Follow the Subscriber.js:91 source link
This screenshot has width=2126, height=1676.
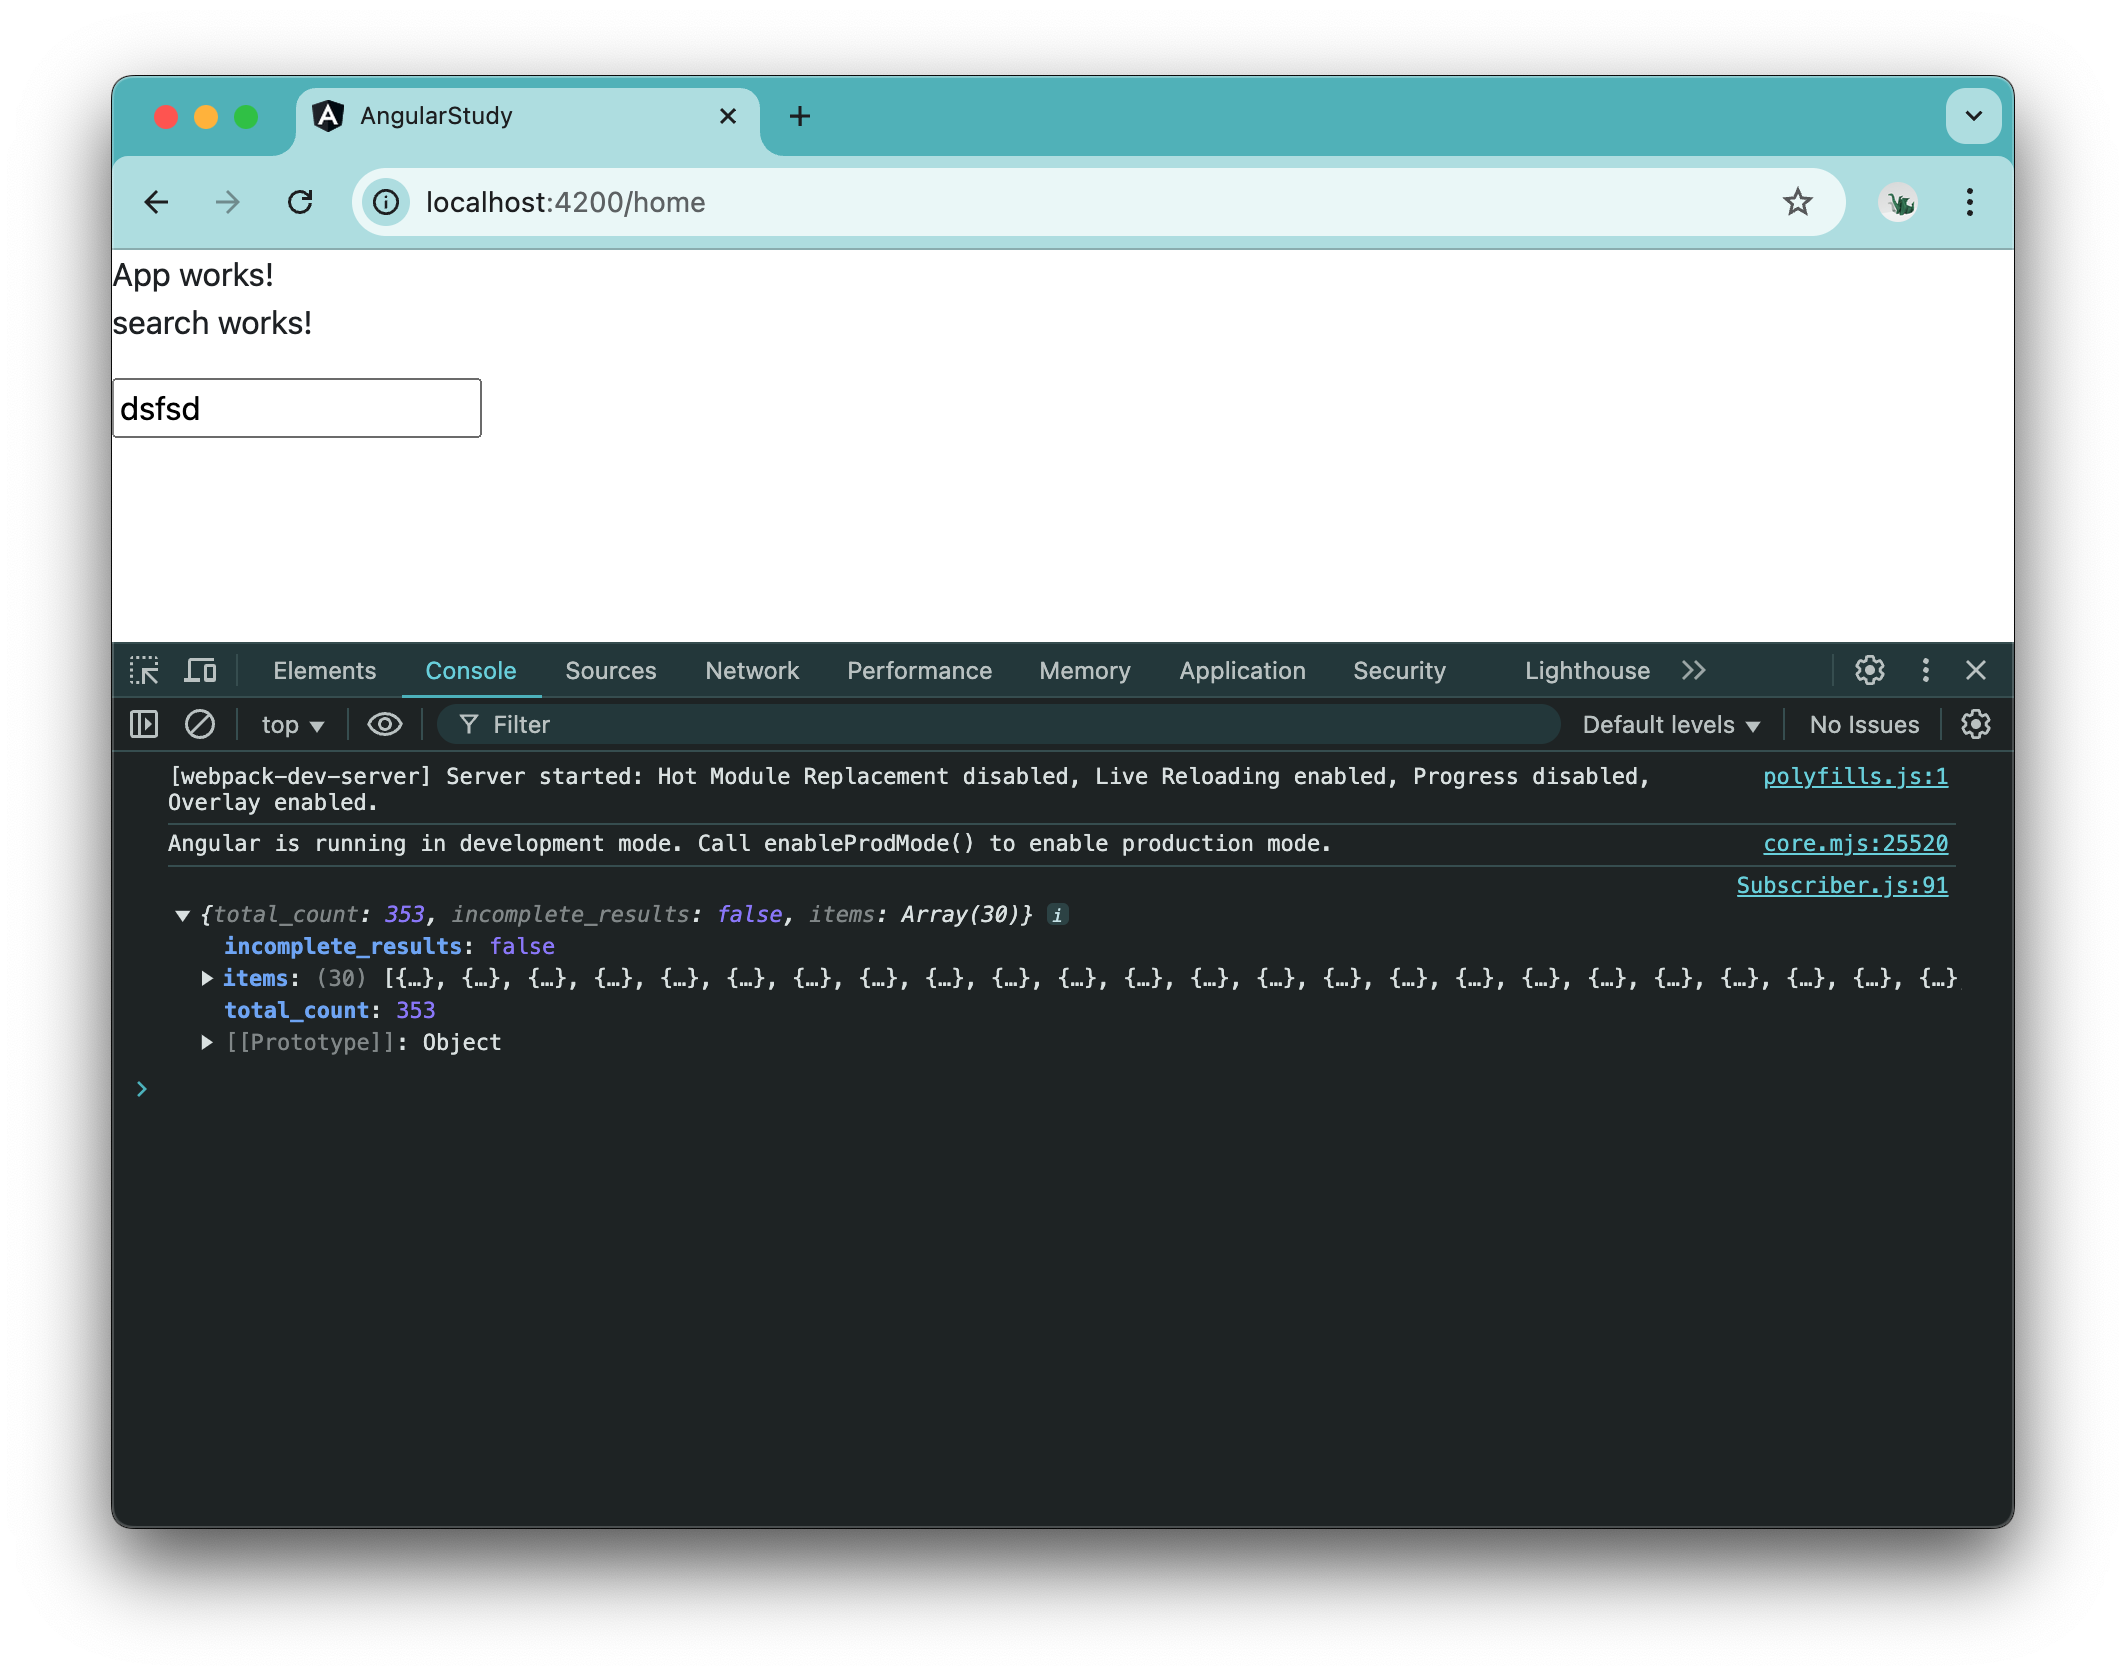tap(1841, 884)
